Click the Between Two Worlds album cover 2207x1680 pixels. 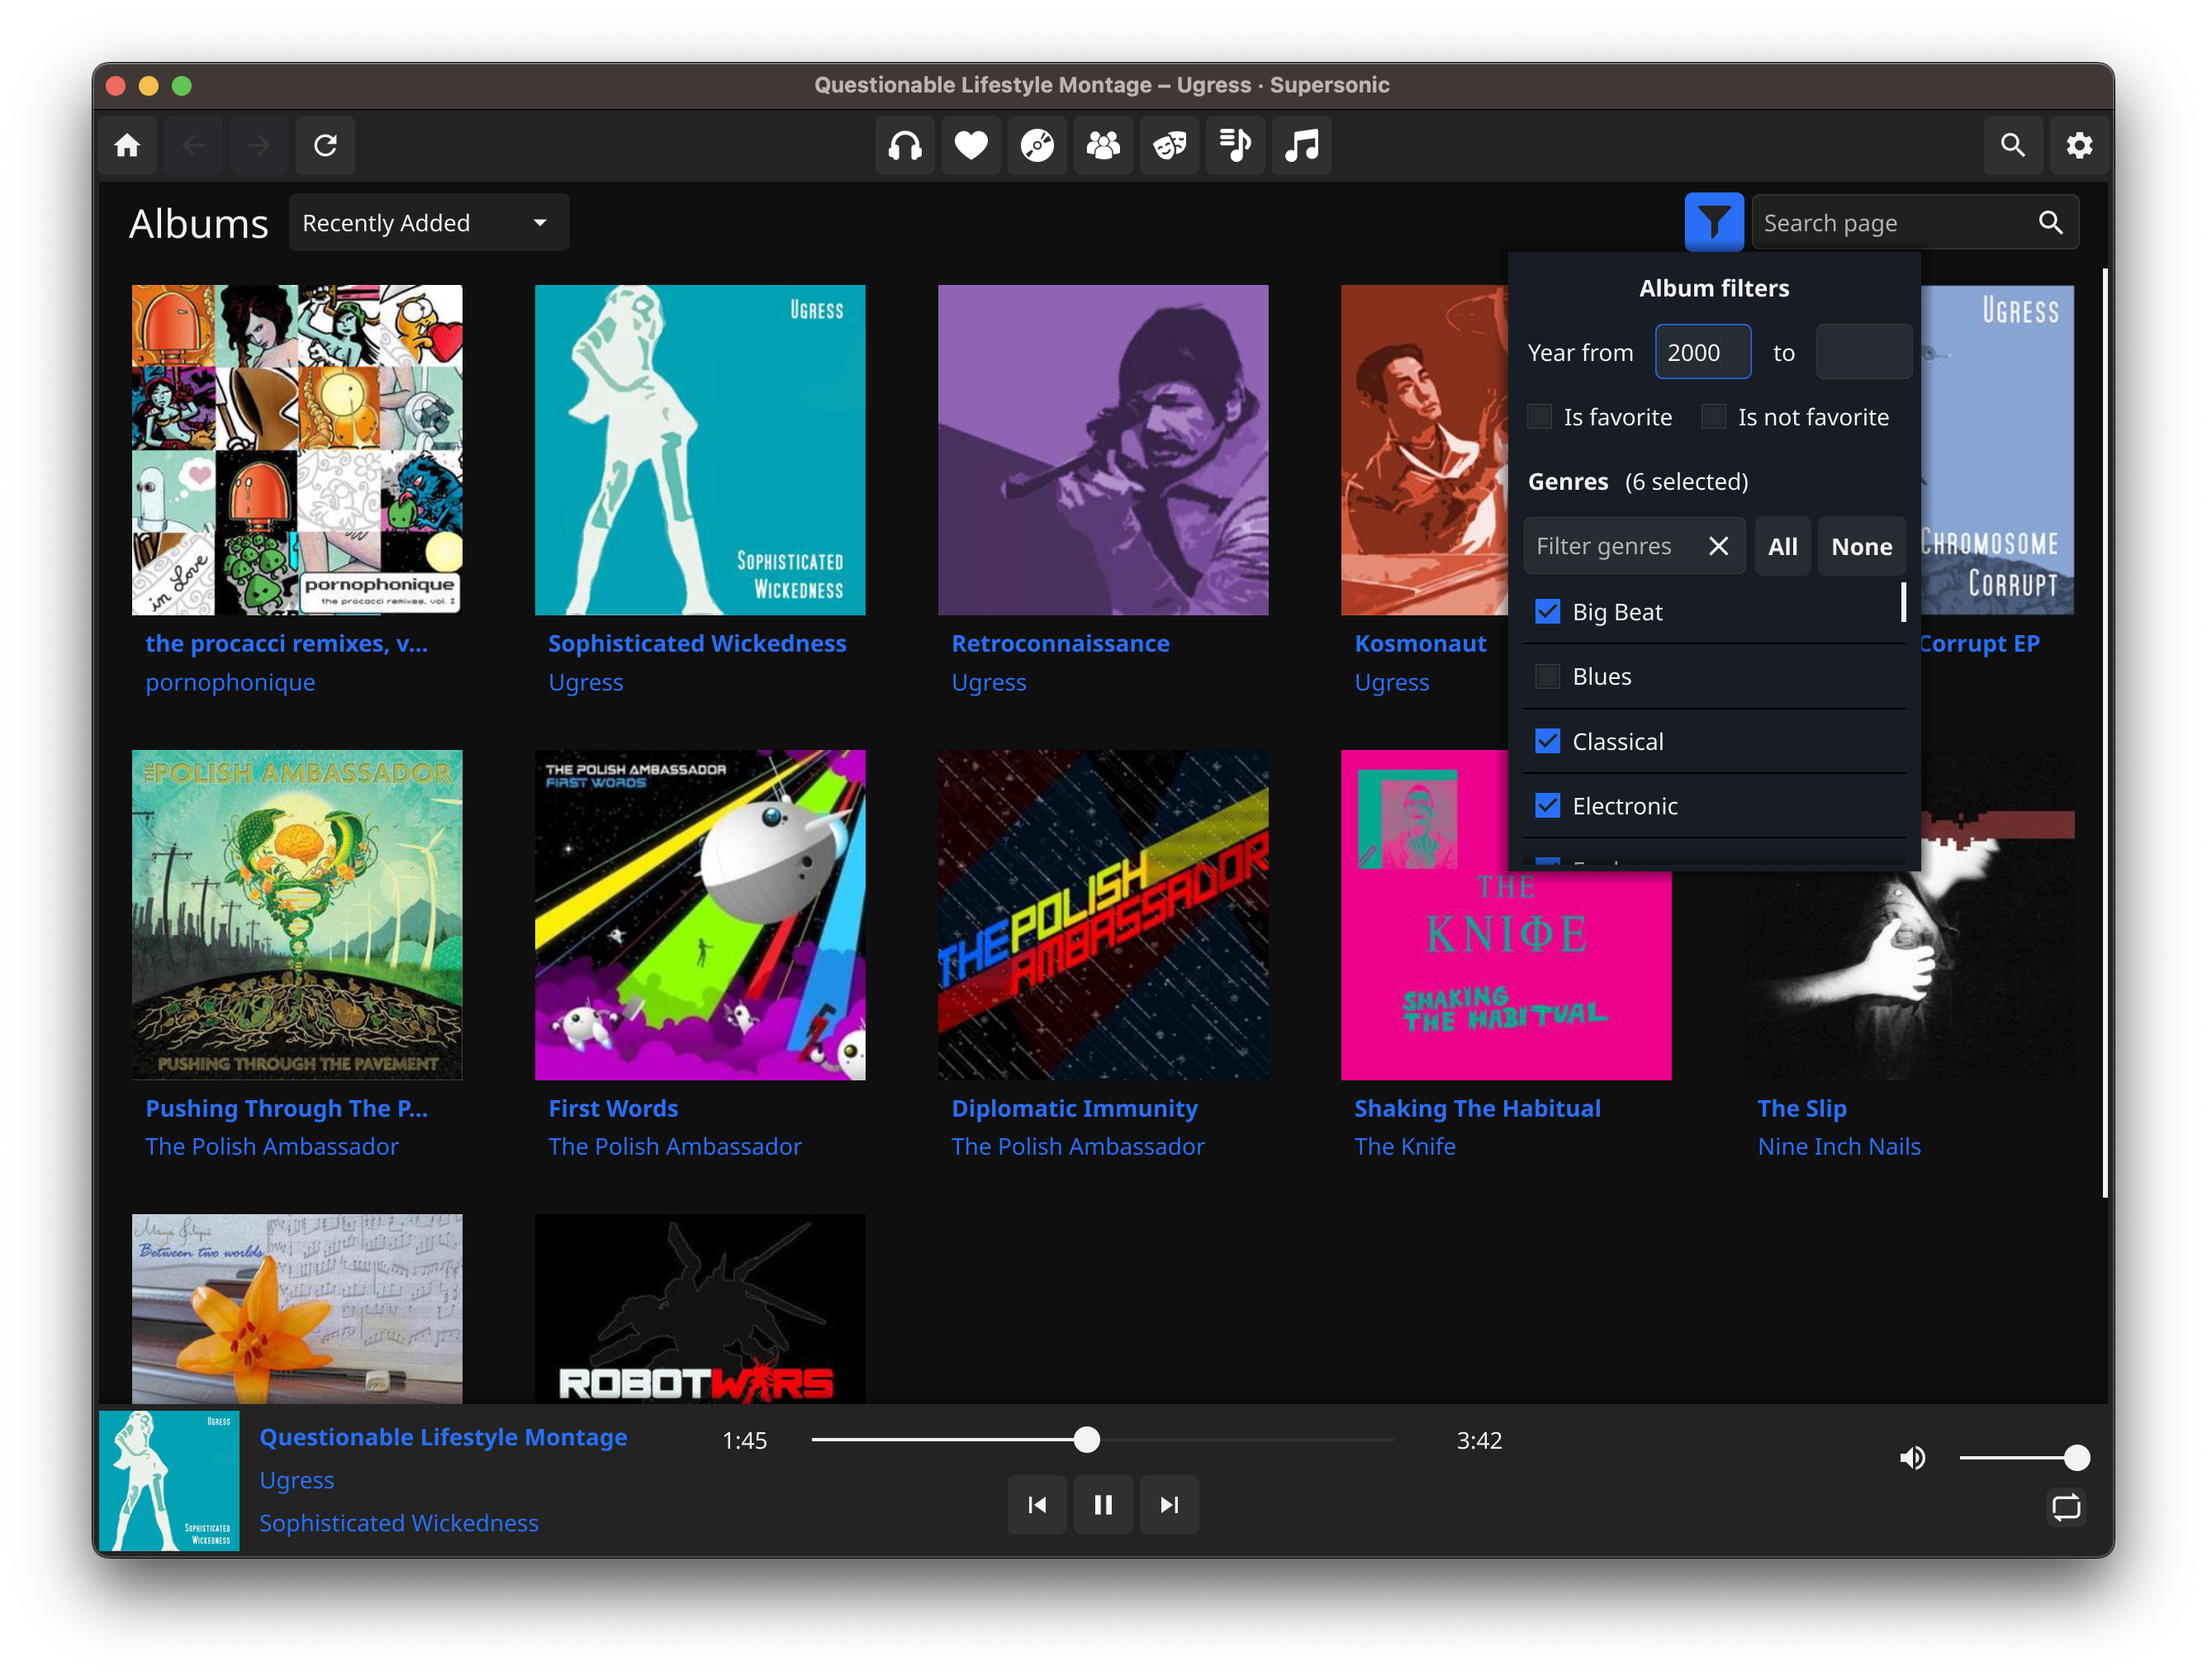[297, 1308]
